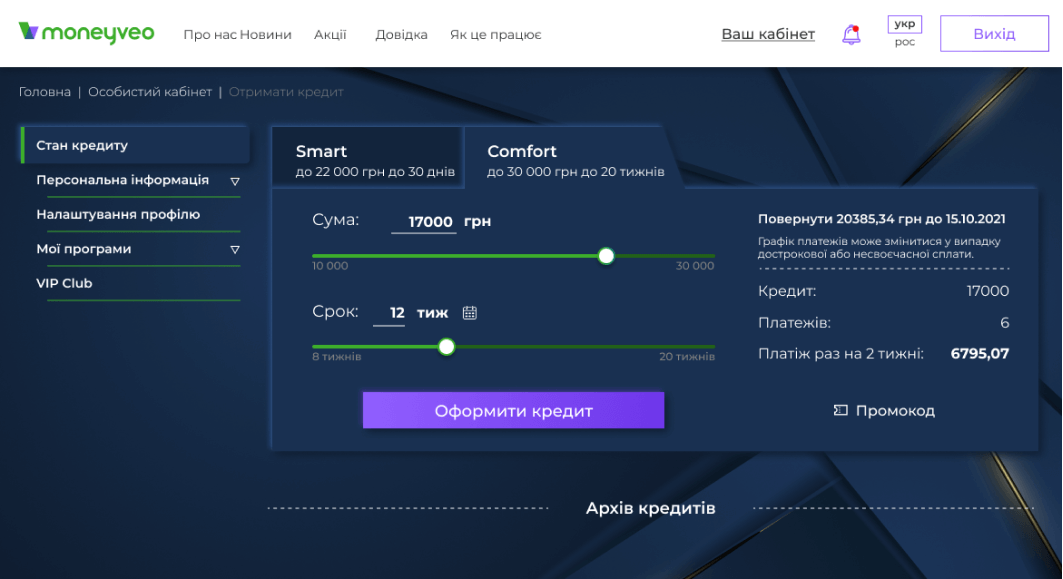Viewport: 1063px width, 579px height.
Task: Switch language to укр
Action: (x=904, y=24)
